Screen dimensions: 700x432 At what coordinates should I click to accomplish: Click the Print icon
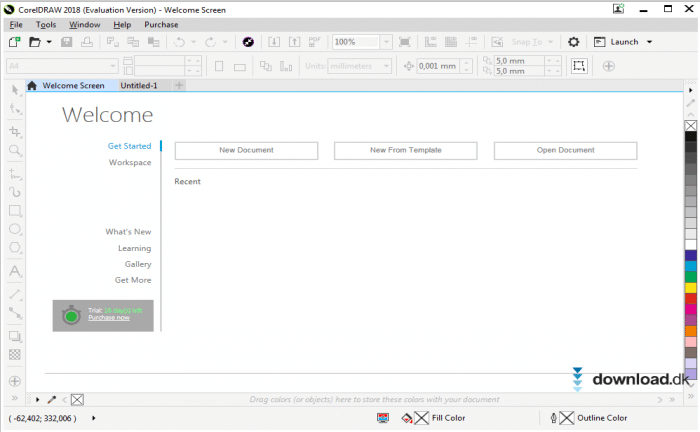(x=87, y=42)
